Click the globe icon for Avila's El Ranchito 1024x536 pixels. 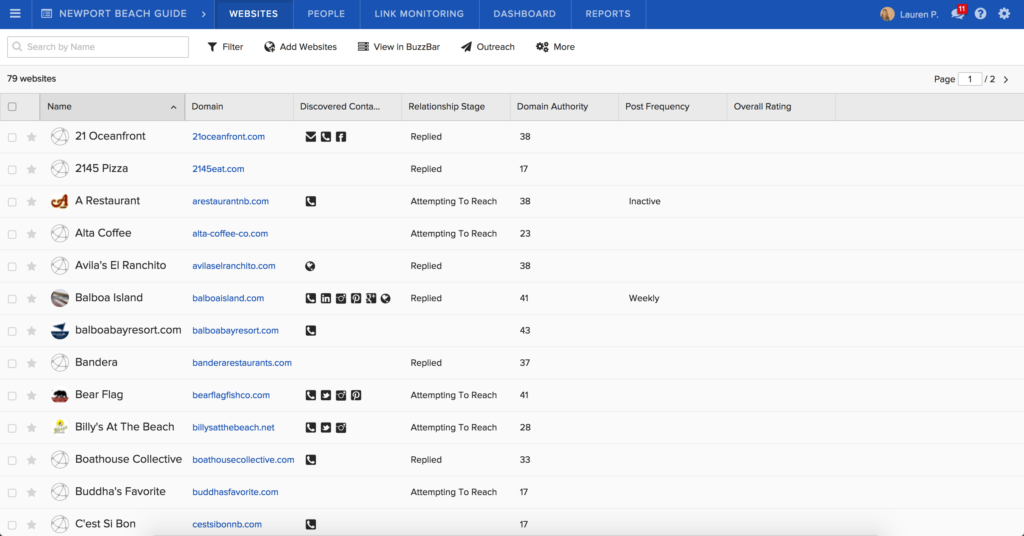click(x=310, y=266)
